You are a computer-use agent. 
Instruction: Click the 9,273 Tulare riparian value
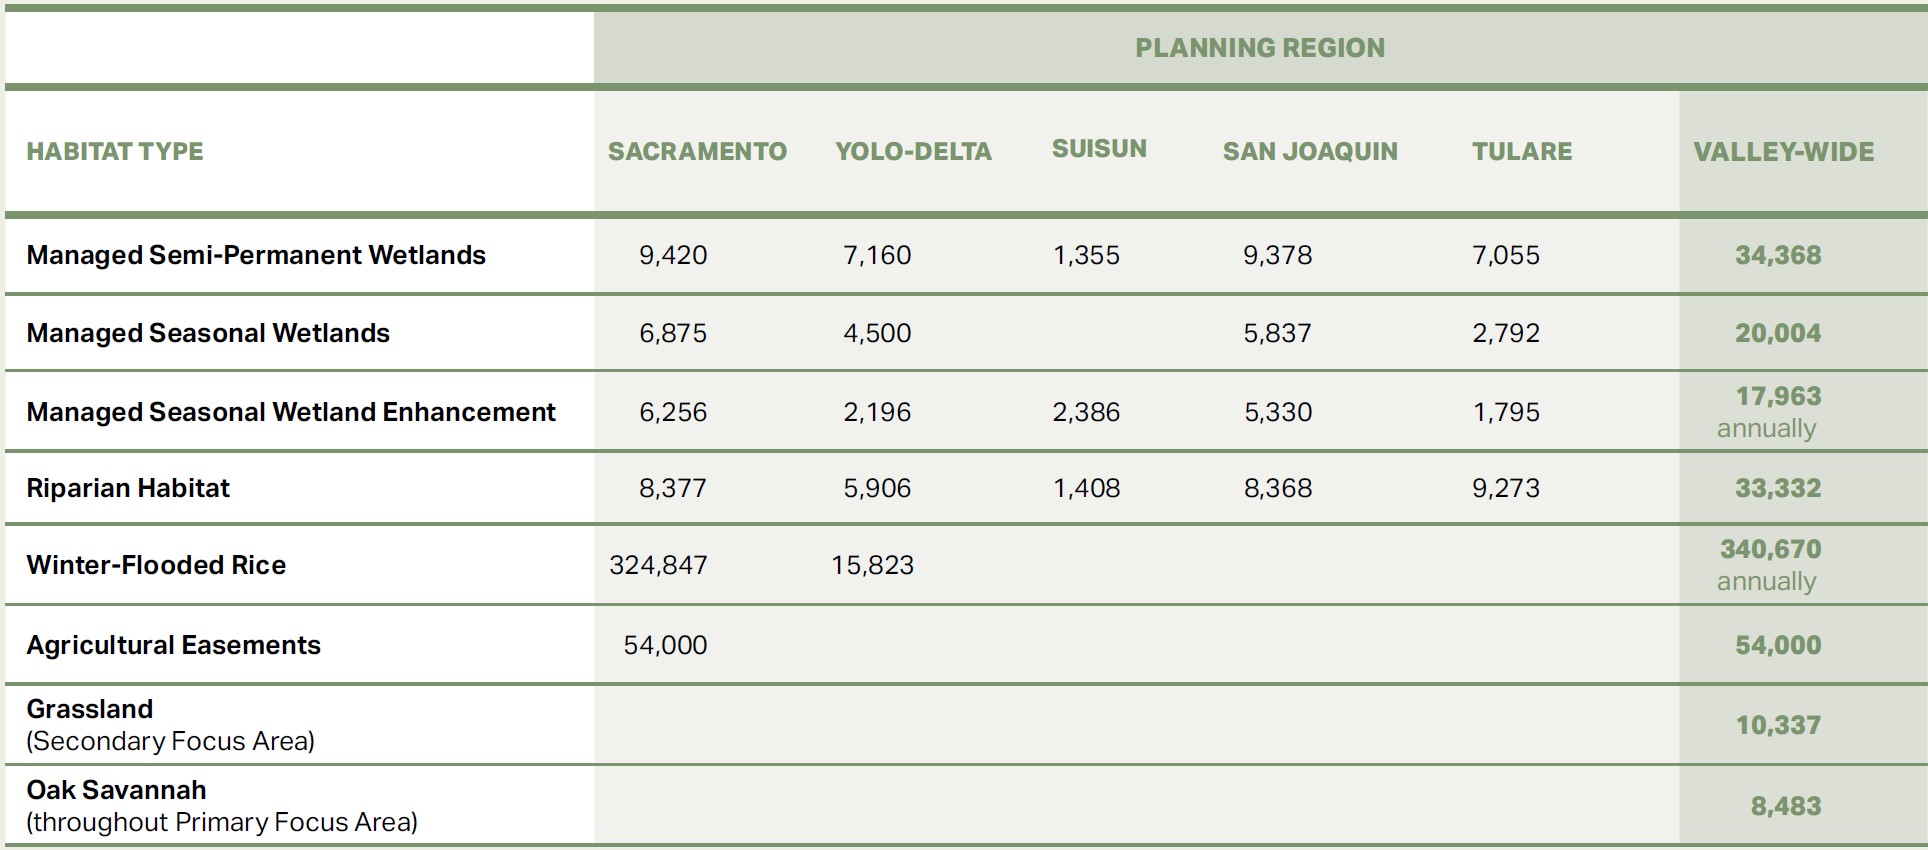click(x=1506, y=488)
